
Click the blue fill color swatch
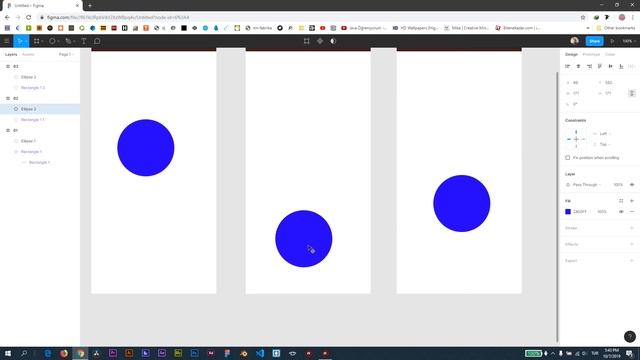568,212
